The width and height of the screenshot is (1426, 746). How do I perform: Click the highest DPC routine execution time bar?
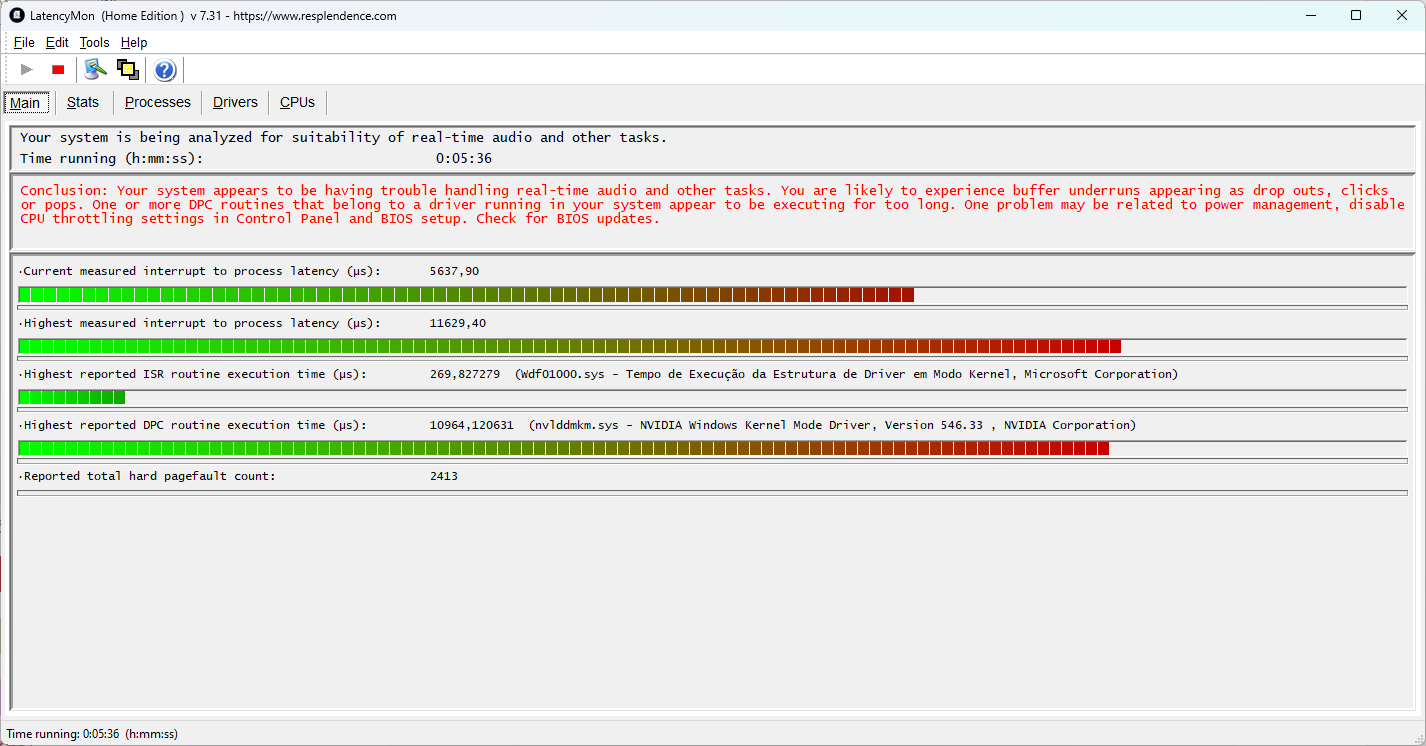pyautogui.click(x=712, y=448)
